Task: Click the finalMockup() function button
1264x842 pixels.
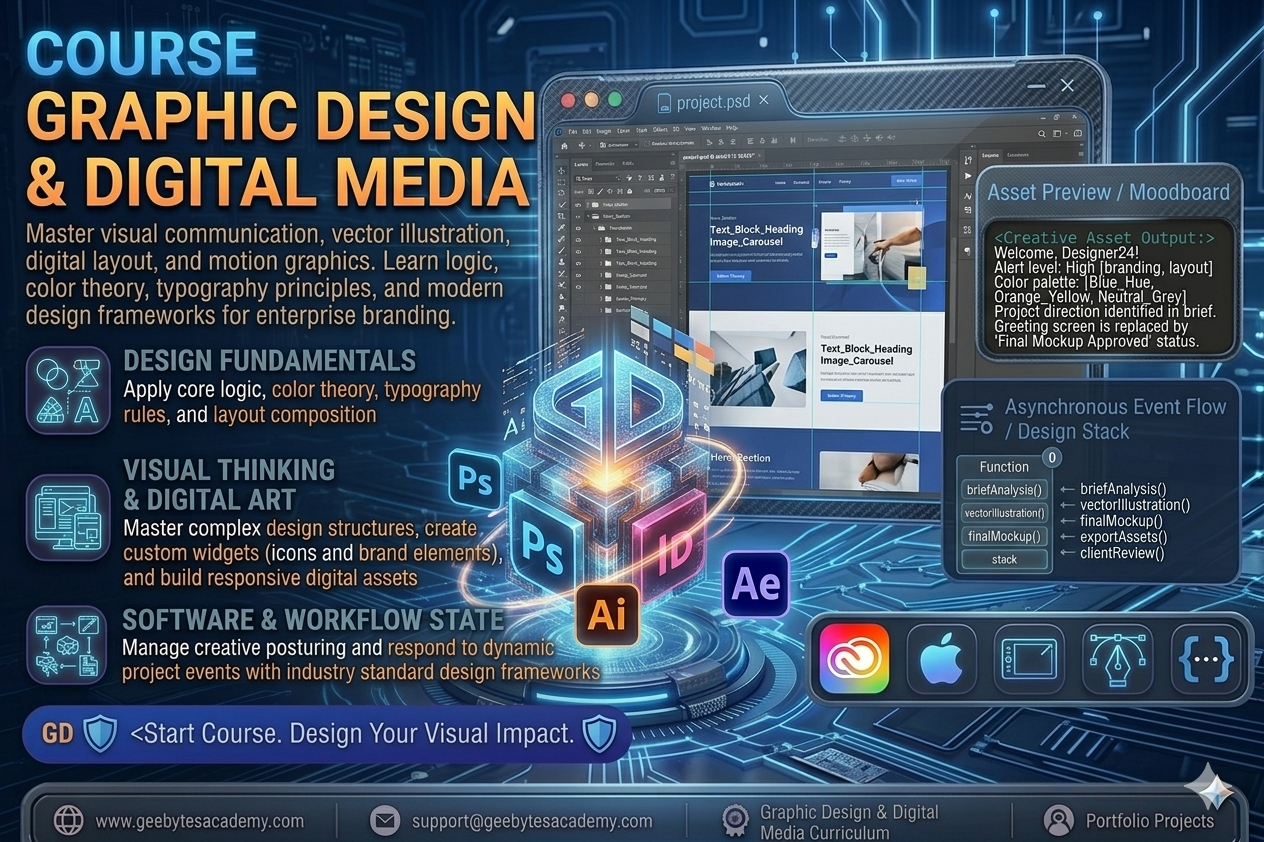Action: (x=1004, y=536)
